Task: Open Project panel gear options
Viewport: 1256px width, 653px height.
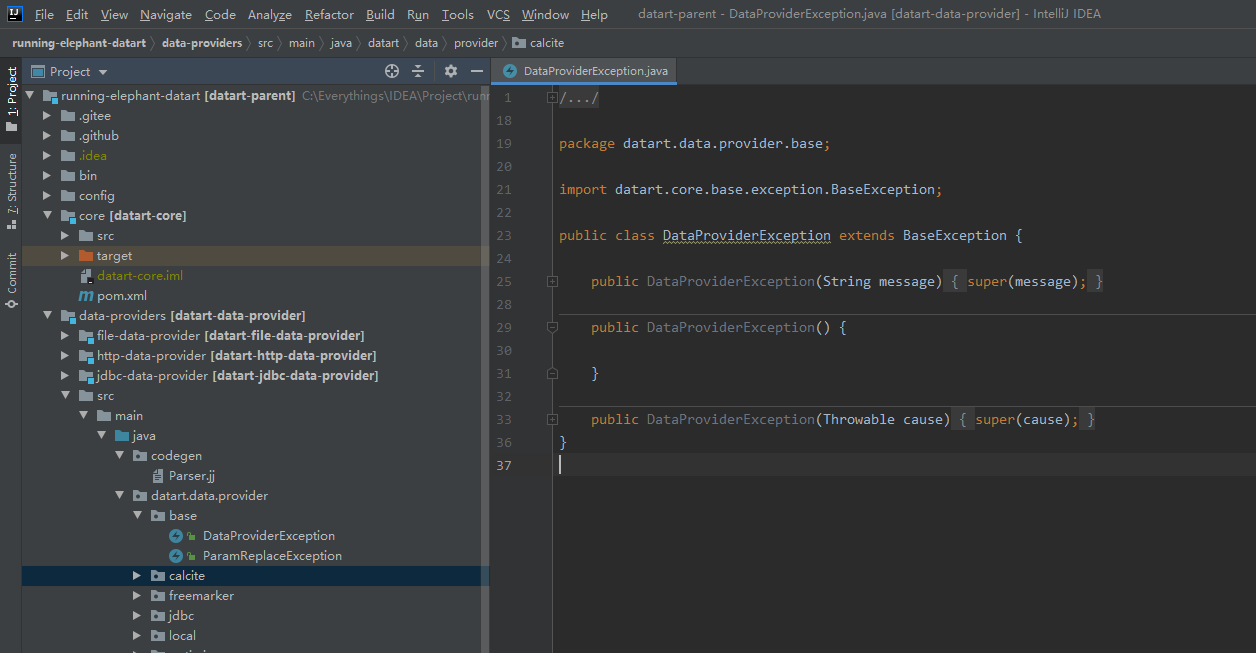Action: 450,71
